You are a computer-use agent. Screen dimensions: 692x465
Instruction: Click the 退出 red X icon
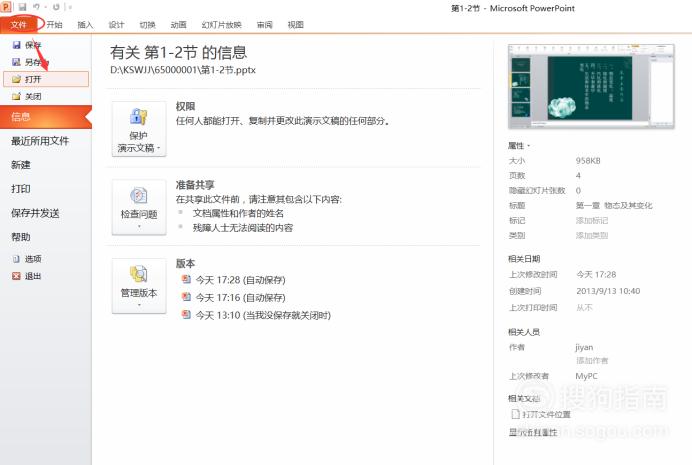[16, 276]
